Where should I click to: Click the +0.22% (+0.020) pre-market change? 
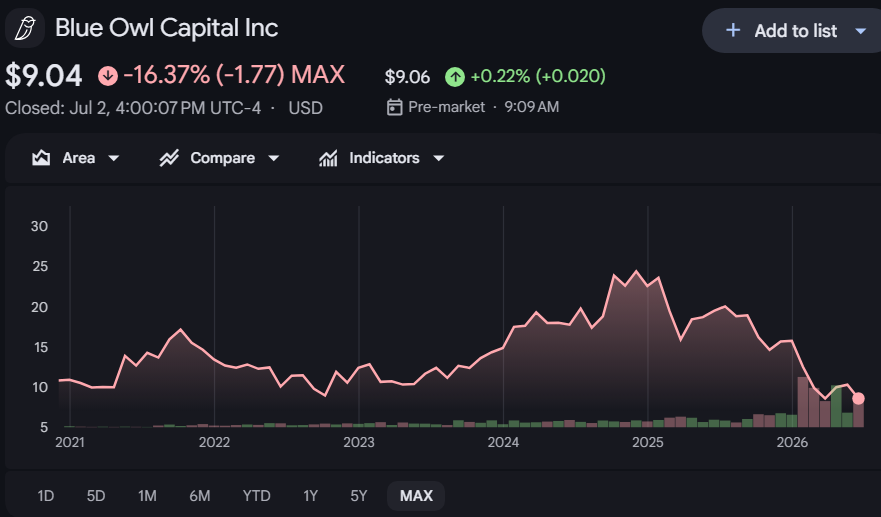538,76
